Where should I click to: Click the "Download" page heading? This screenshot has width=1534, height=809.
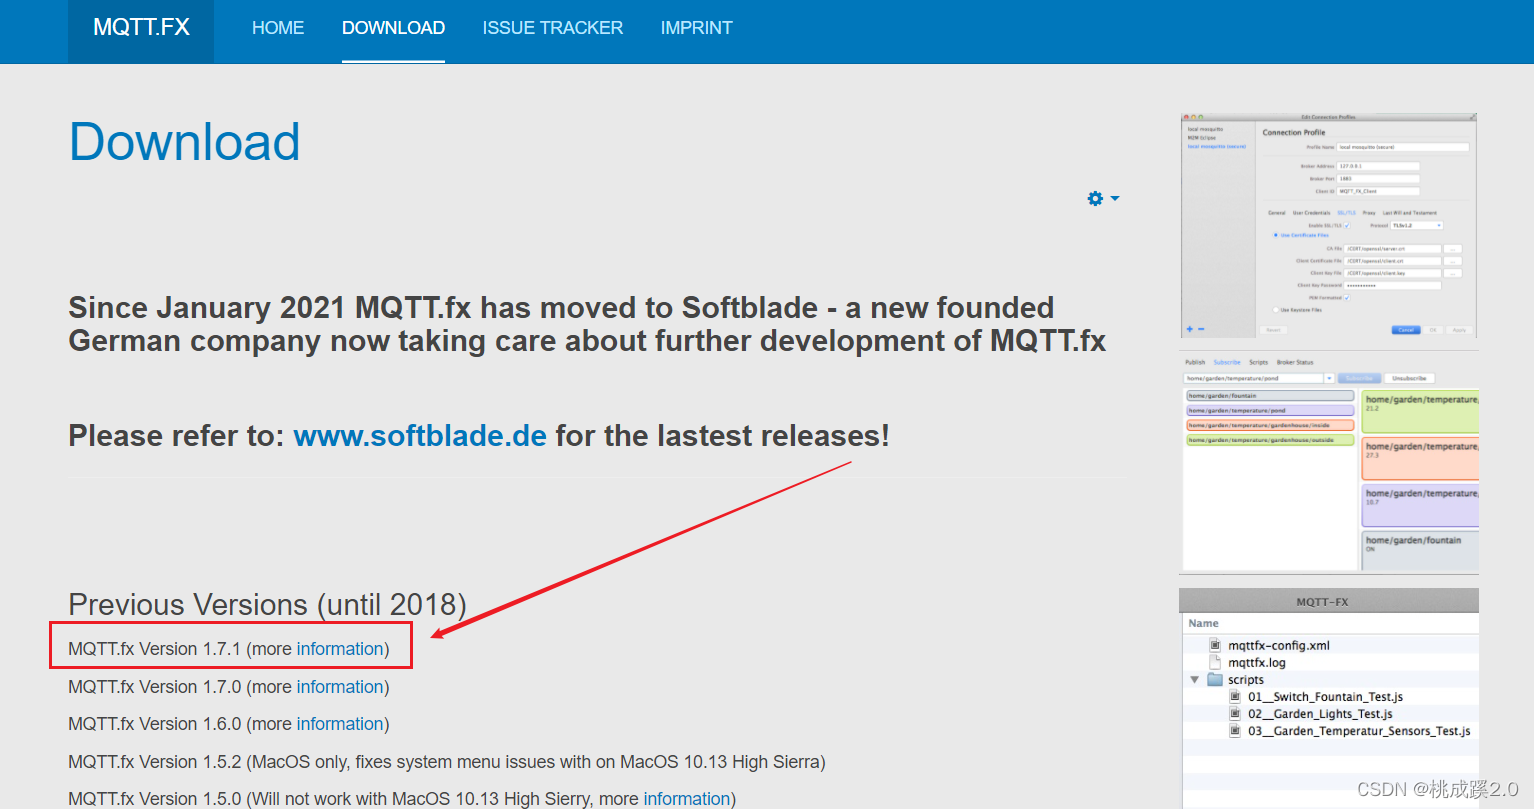[184, 142]
